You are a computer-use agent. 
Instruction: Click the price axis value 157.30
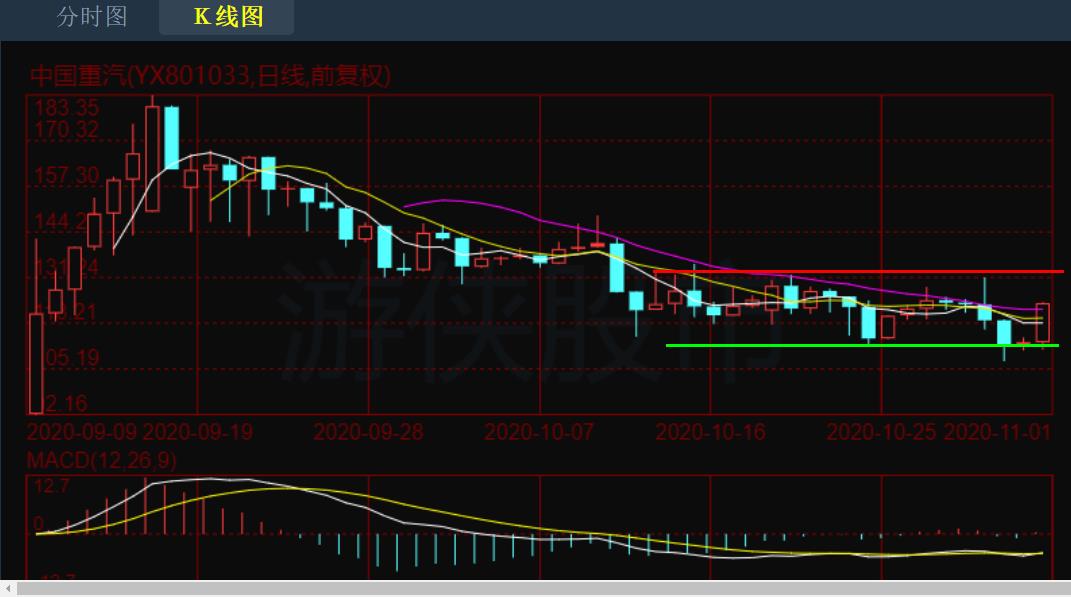[x=66, y=176]
